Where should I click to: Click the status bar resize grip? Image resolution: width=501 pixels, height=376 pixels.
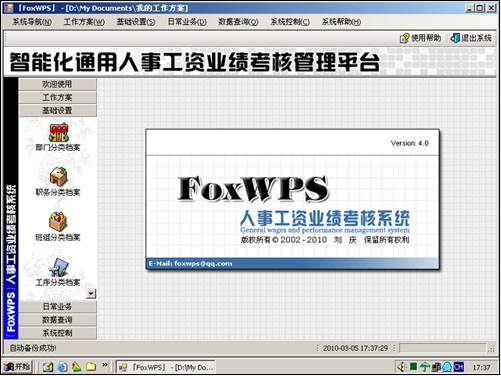coord(491,349)
